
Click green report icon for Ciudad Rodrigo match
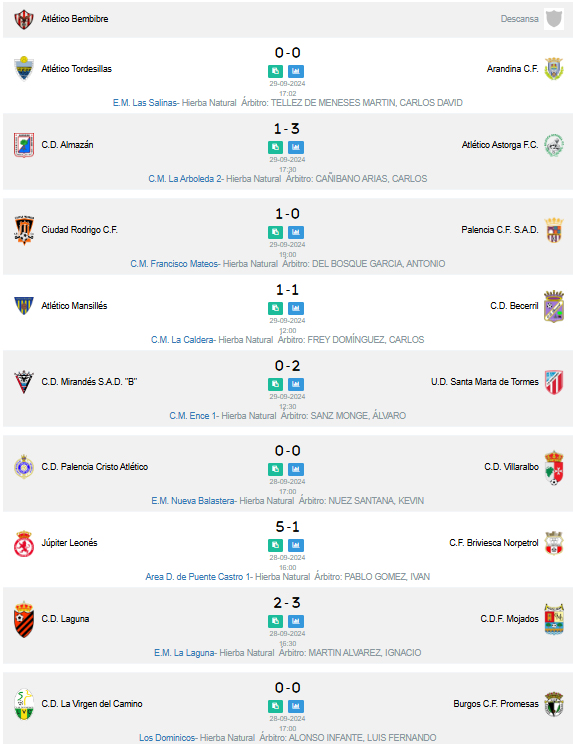click(x=275, y=232)
